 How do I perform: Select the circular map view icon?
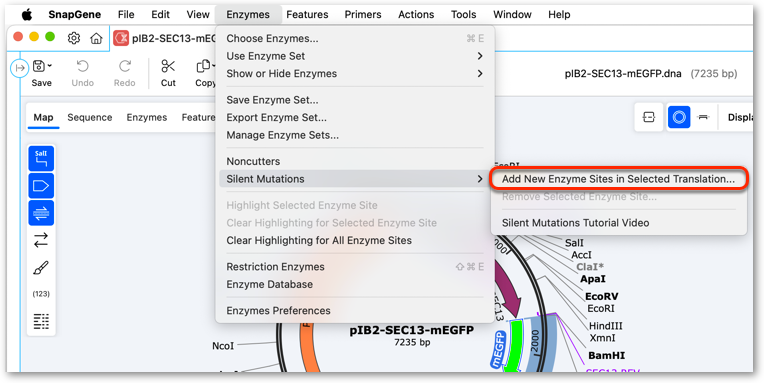(679, 117)
